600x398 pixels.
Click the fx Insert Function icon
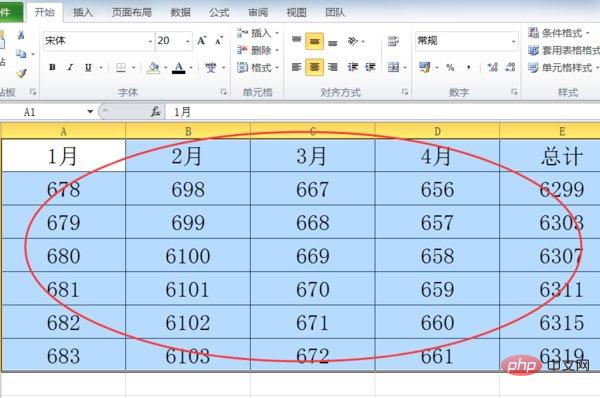pyautogui.click(x=155, y=112)
